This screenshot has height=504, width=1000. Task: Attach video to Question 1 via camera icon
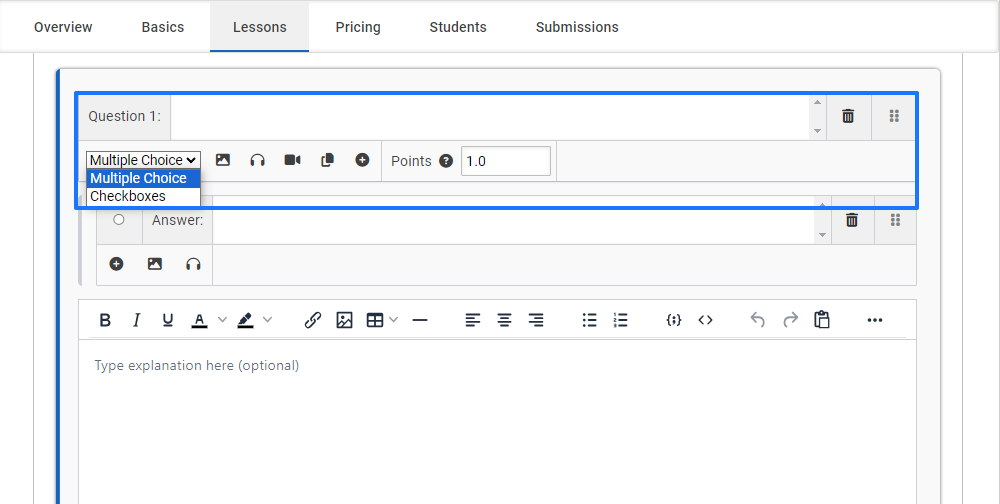pos(293,160)
